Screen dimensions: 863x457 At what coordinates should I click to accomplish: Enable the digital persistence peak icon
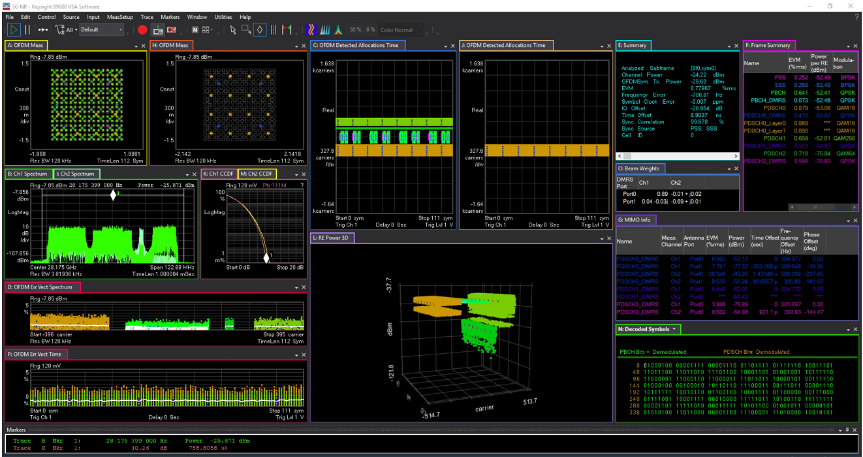[339, 30]
